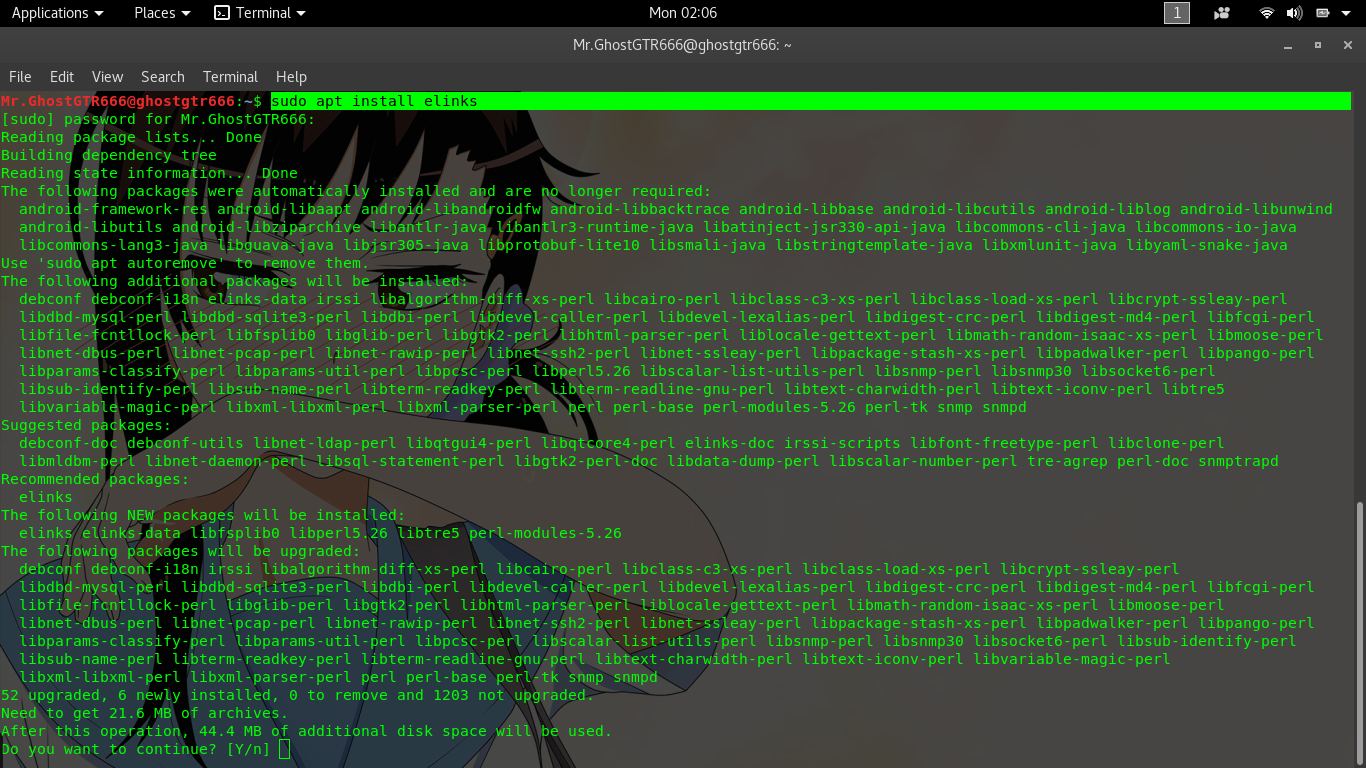This screenshot has width=1366, height=768.
Task: Click 'Reading package lists... Done' line
Action: pyautogui.click(x=131, y=137)
